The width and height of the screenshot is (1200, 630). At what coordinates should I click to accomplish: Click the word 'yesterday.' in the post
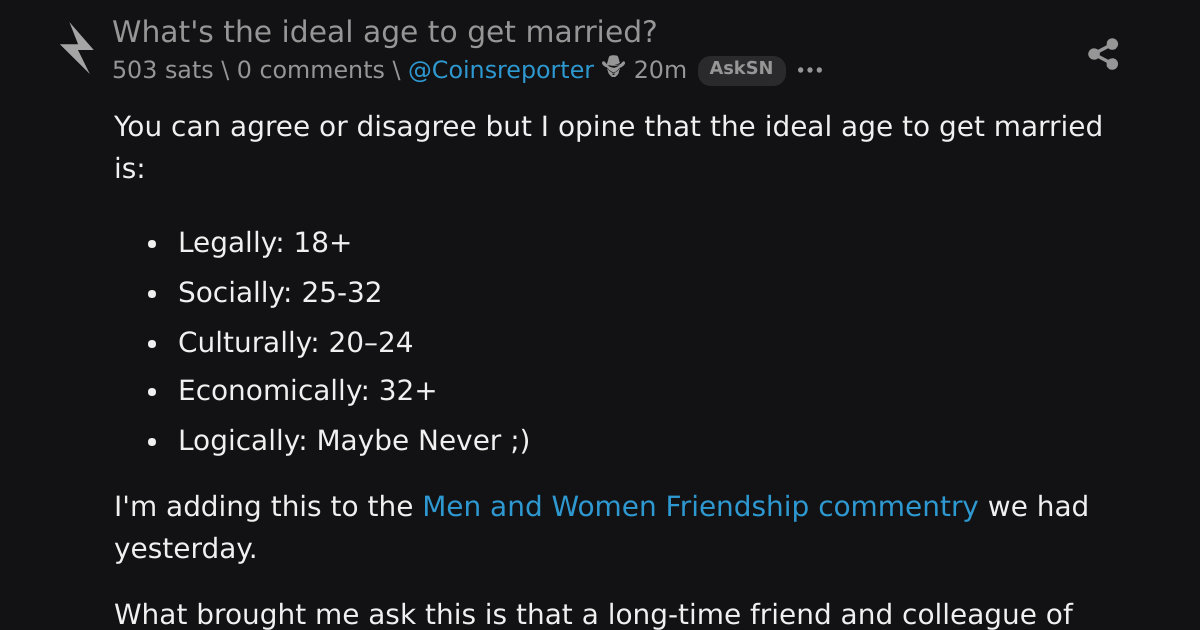pyautogui.click(x=186, y=549)
